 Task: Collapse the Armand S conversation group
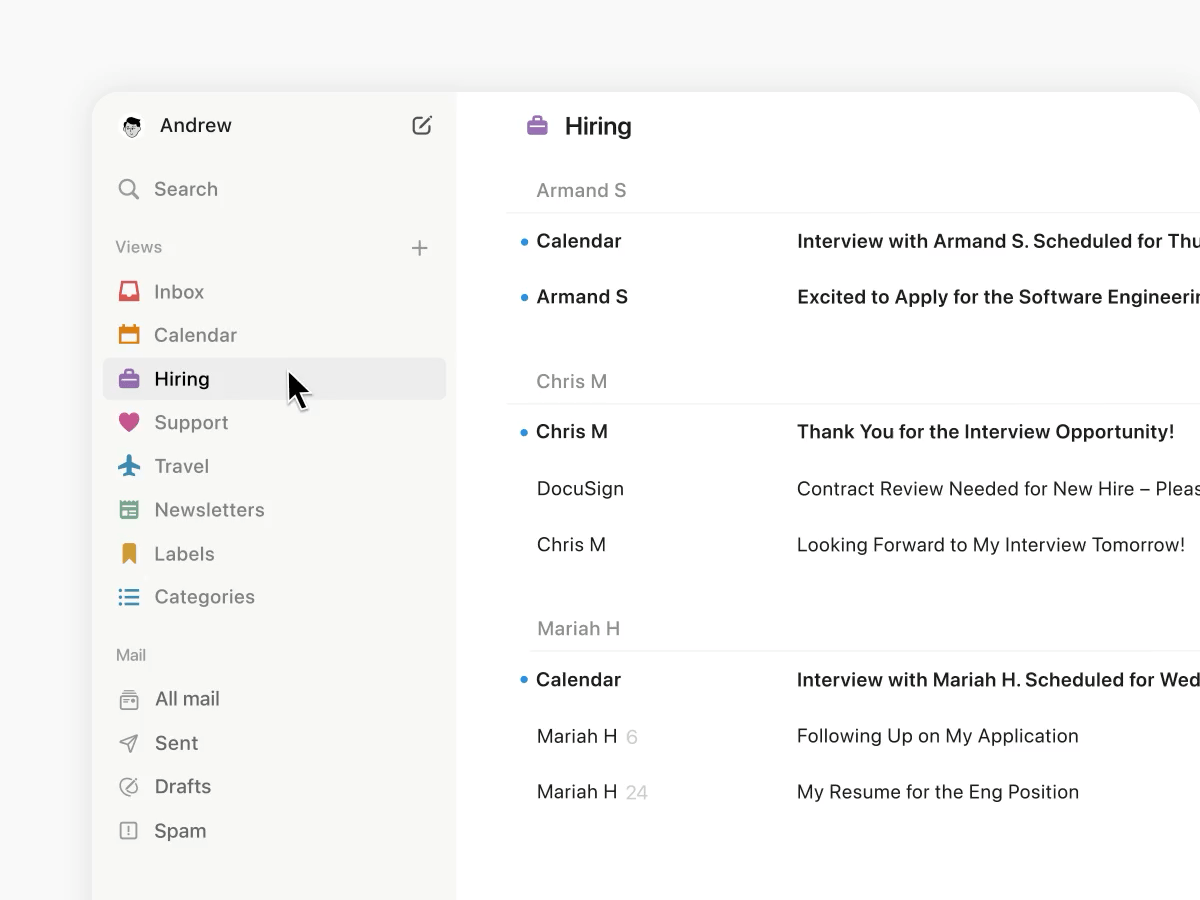581,190
